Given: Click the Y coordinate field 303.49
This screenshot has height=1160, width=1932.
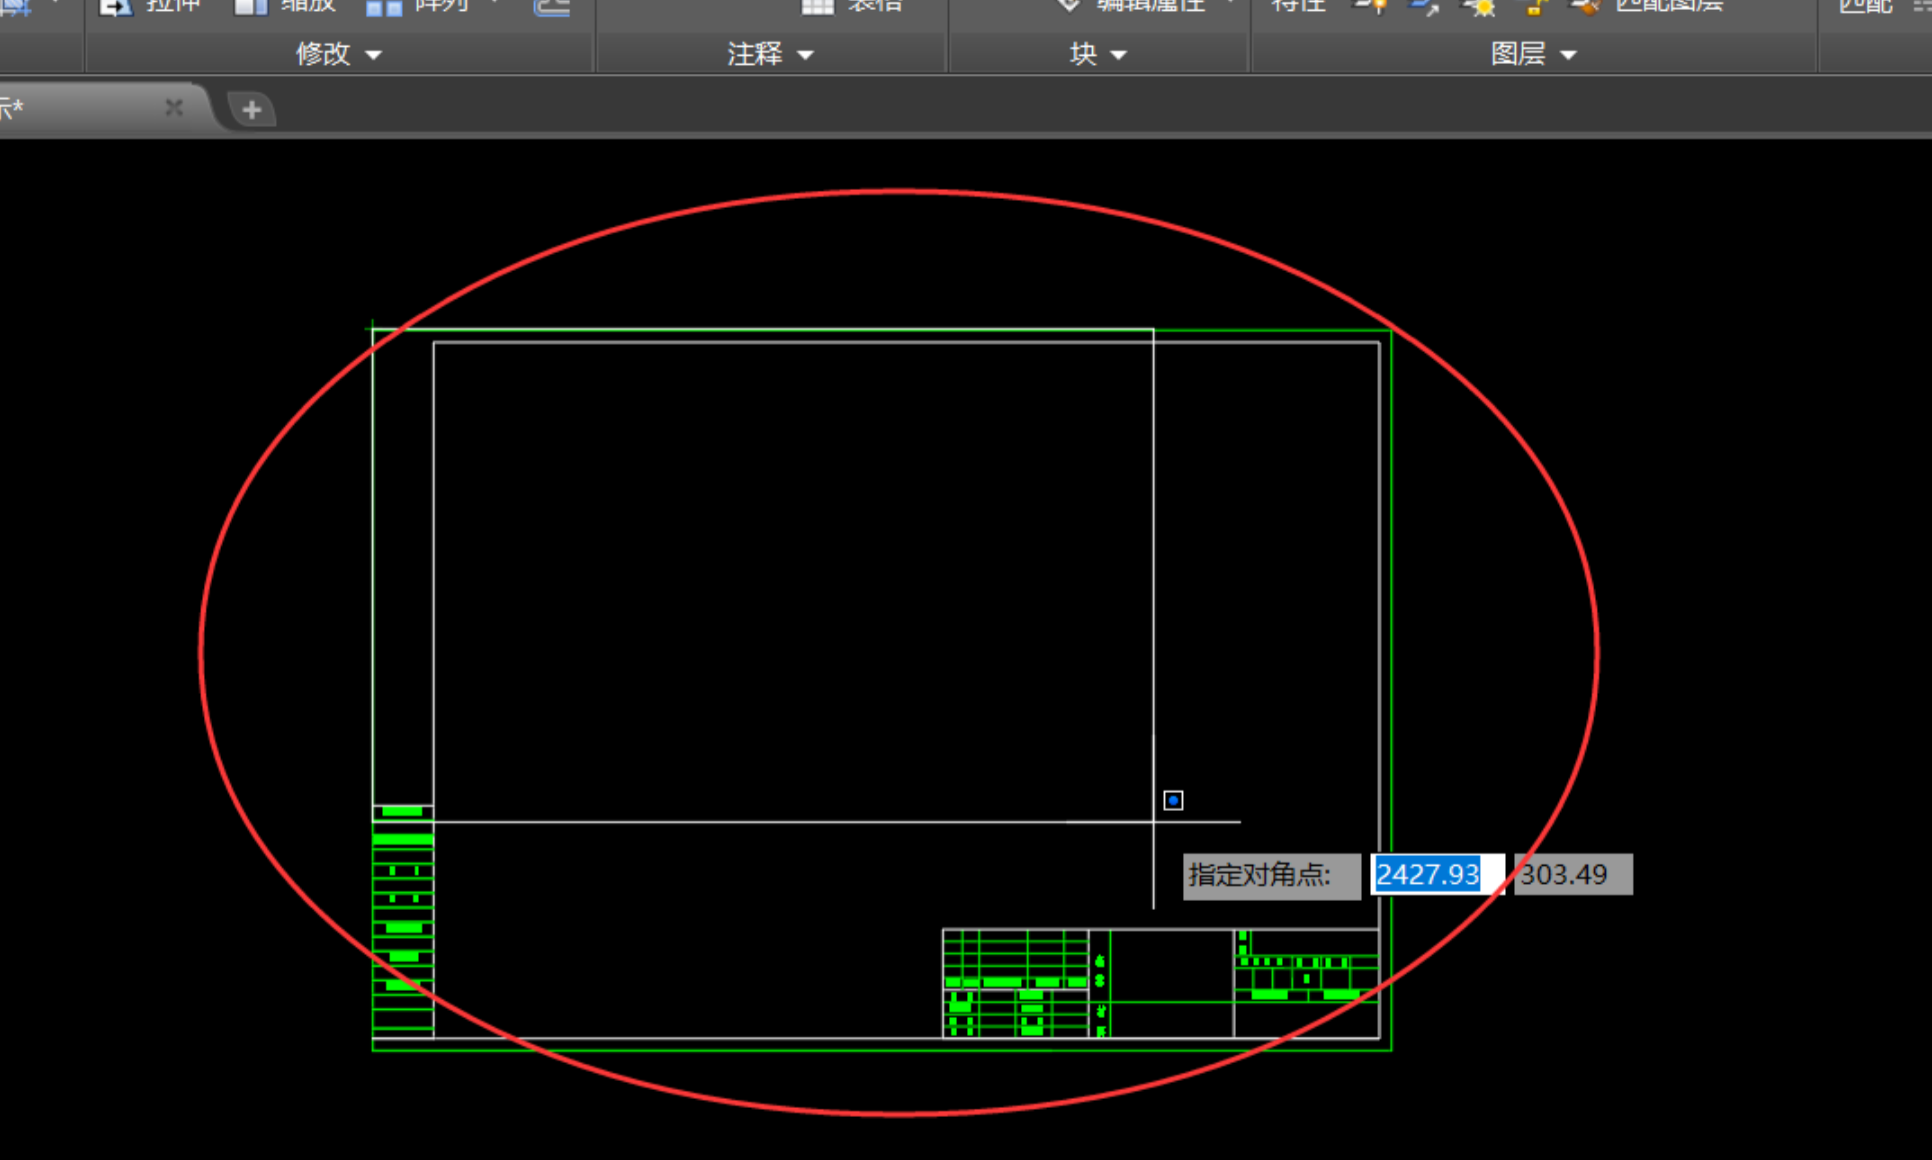Looking at the screenshot, I should point(1573,875).
